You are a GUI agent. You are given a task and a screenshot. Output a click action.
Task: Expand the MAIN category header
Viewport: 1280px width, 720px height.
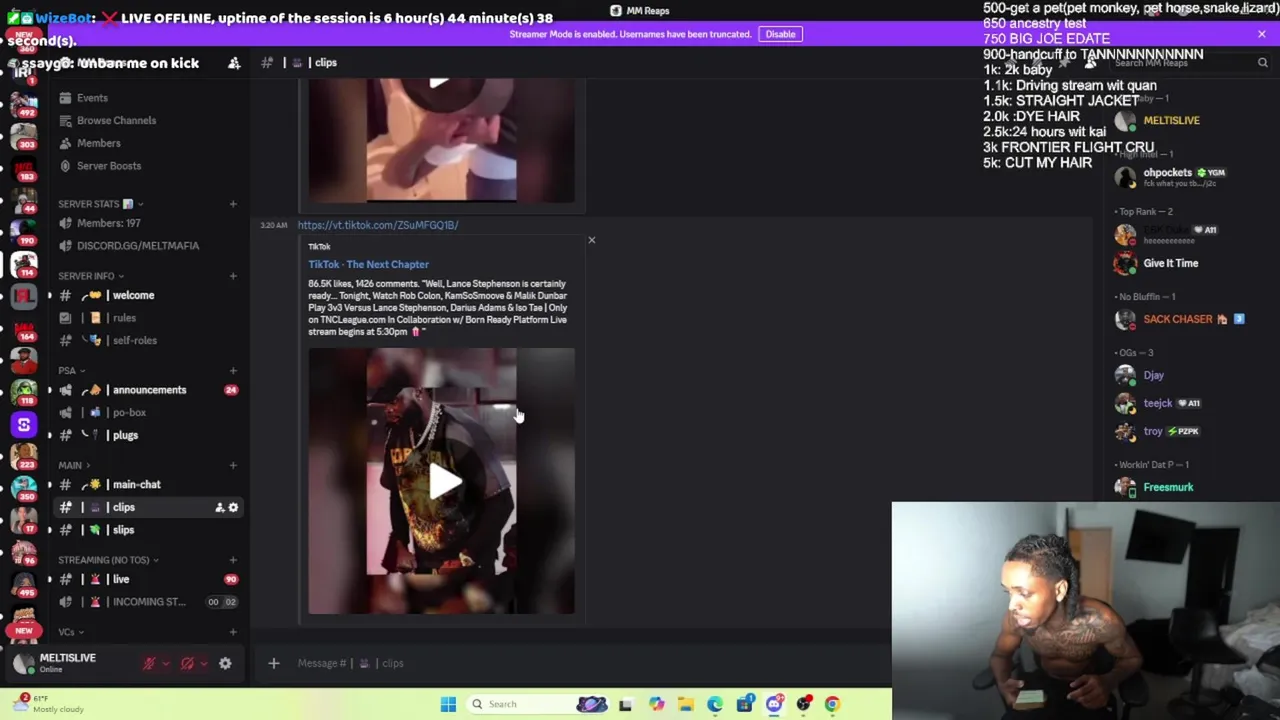pos(74,465)
